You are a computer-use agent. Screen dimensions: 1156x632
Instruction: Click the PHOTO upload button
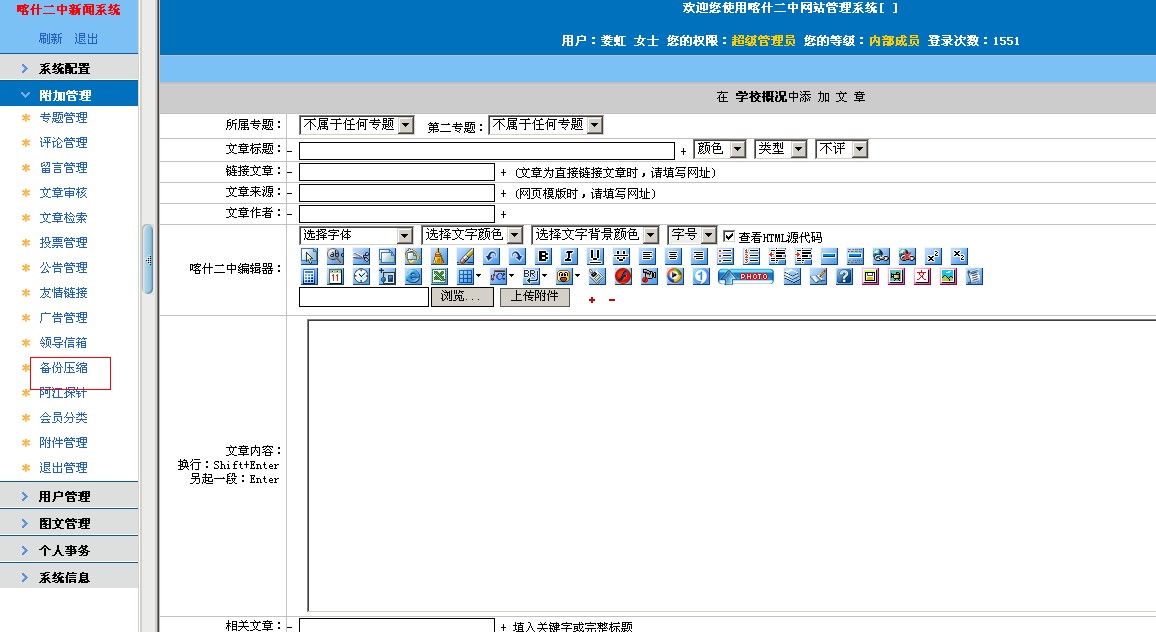point(746,277)
